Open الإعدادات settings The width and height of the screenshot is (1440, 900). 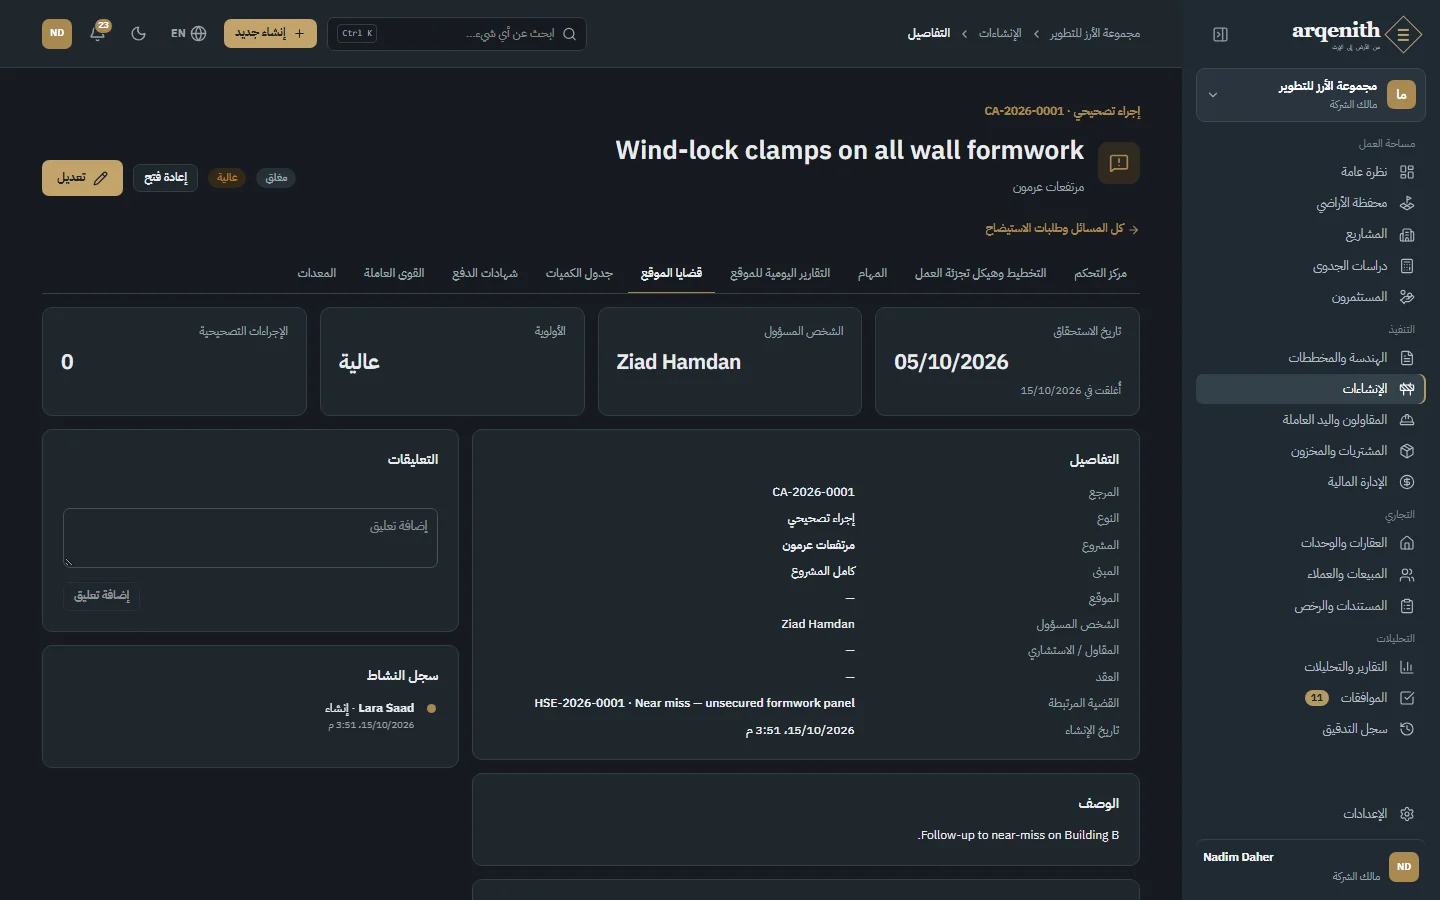[x=1309, y=814]
